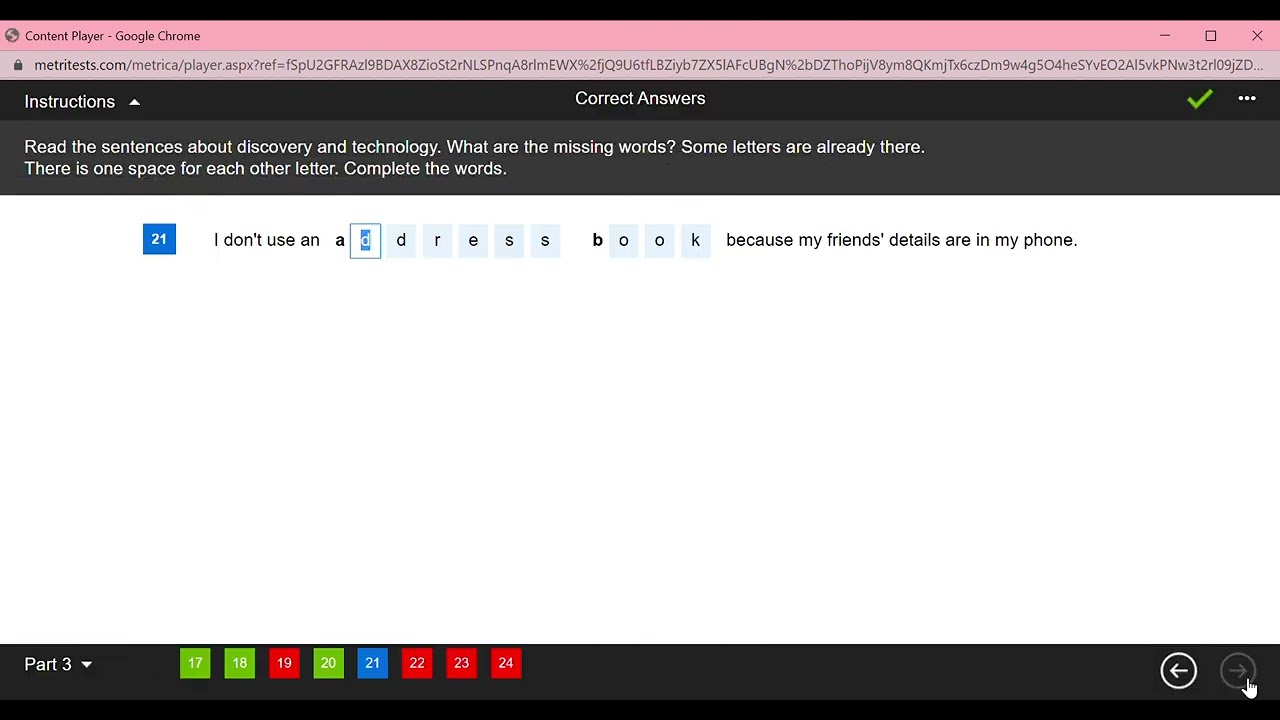Image resolution: width=1280 pixels, height=720 pixels.
Task: Jump to question 22
Action: point(417,663)
